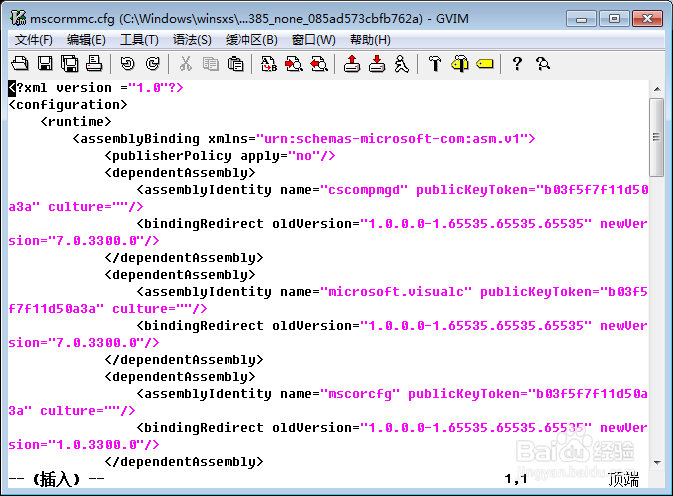The image size is (673, 496).
Task: Click the first <dependentAssembly> opening tag
Action: click(x=180, y=173)
